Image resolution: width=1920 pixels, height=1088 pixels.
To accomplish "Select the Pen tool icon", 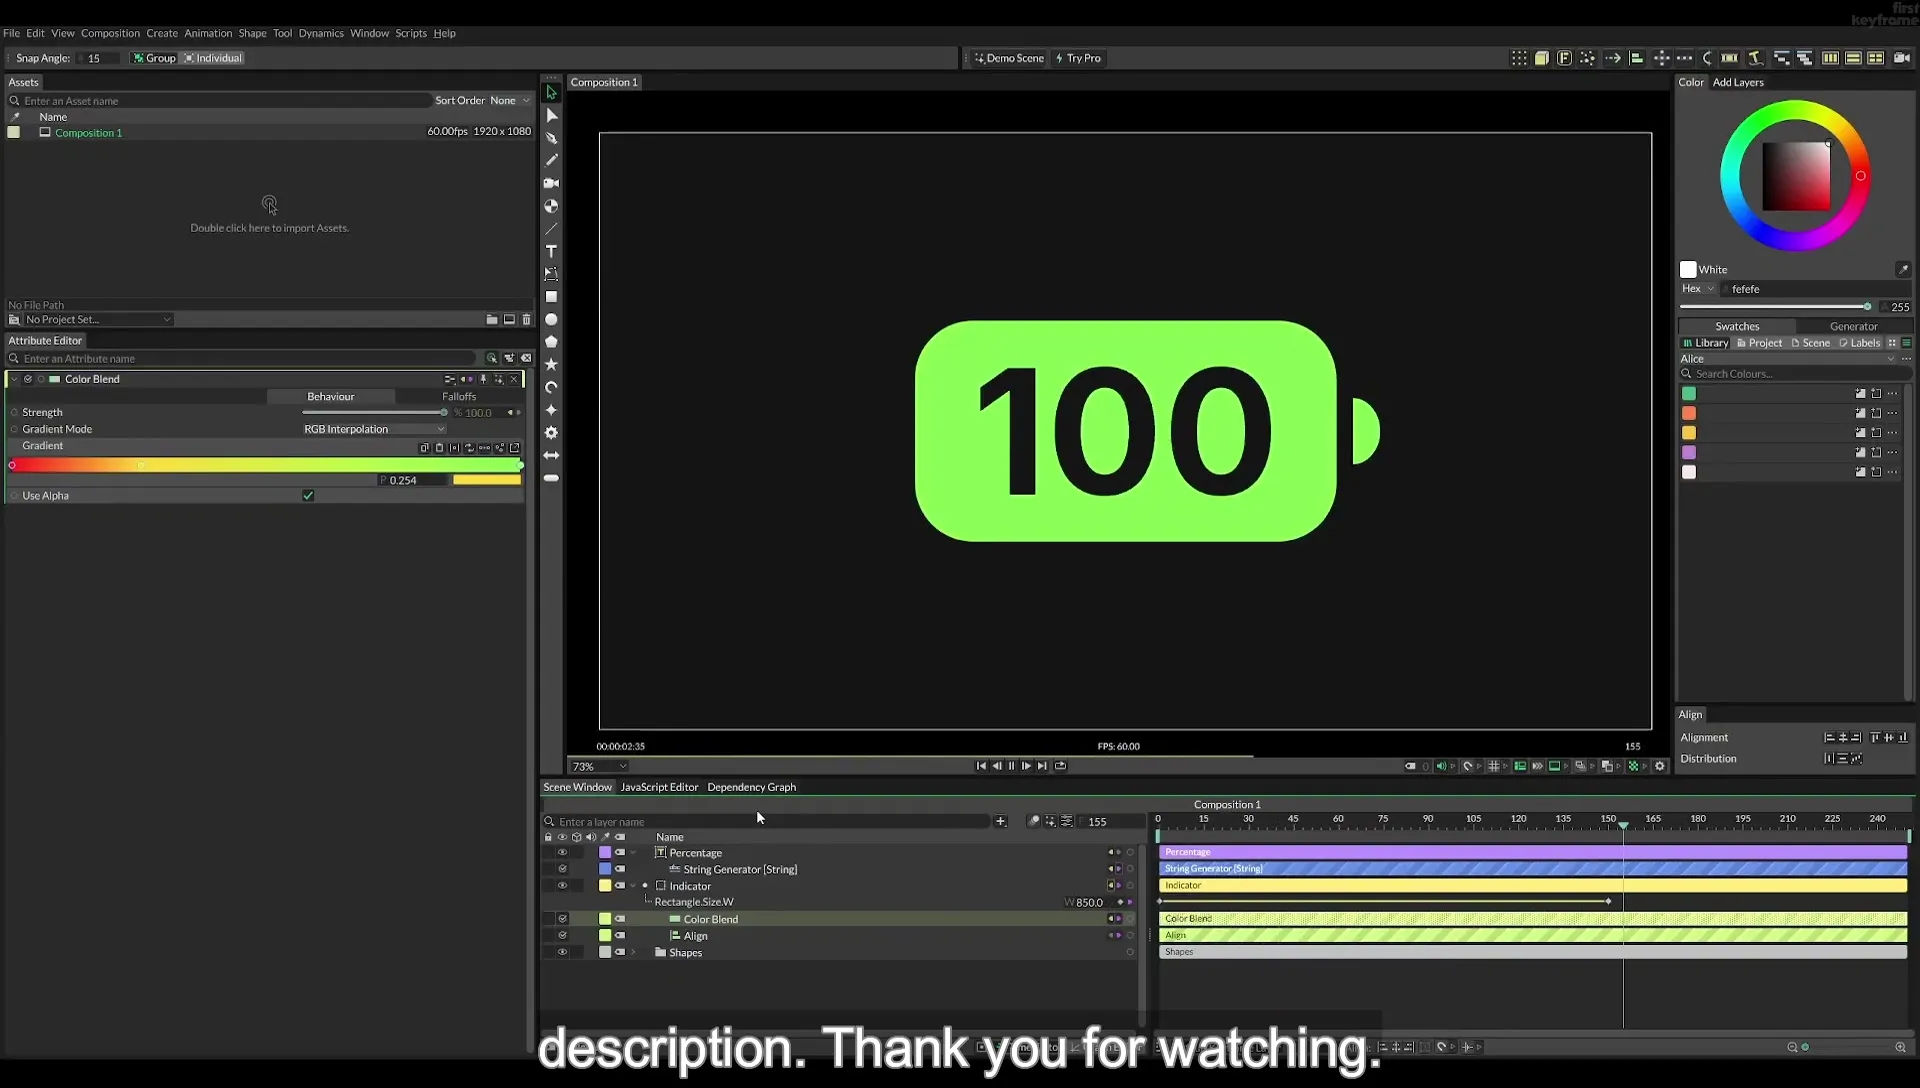I will [x=551, y=138].
